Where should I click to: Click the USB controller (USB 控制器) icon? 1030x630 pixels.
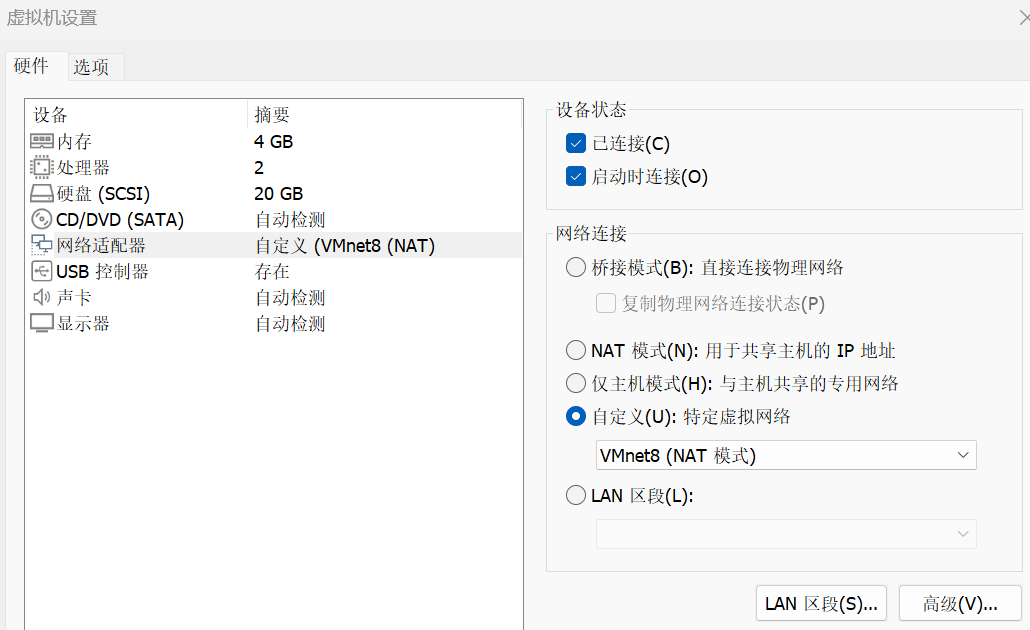pyautogui.click(x=42, y=272)
